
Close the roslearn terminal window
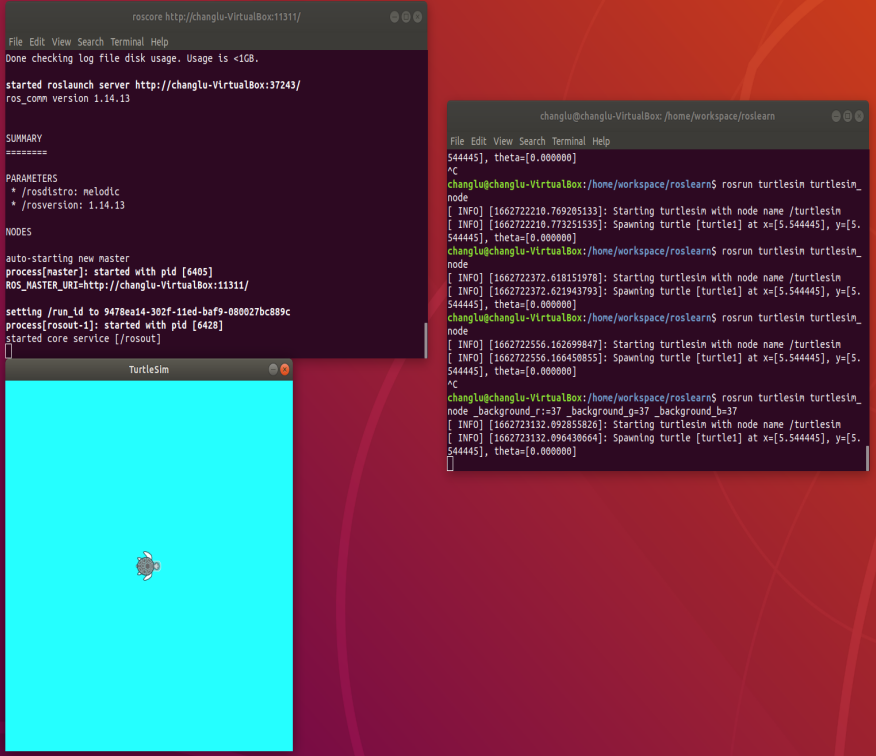point(859,116)
